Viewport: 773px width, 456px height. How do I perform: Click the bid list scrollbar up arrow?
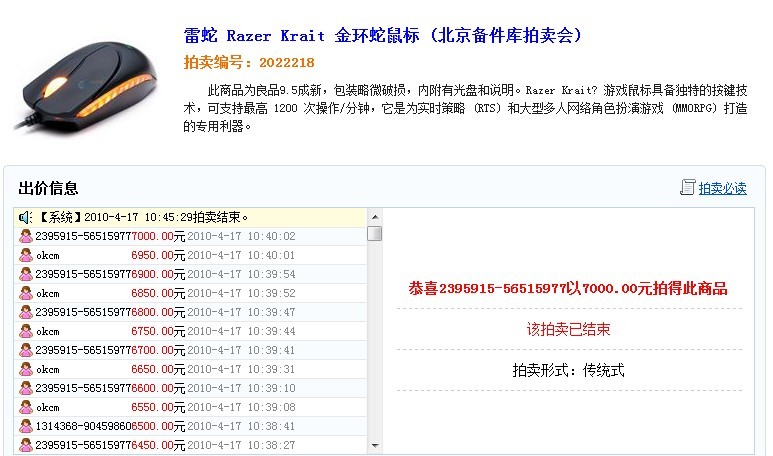(375, 217)
